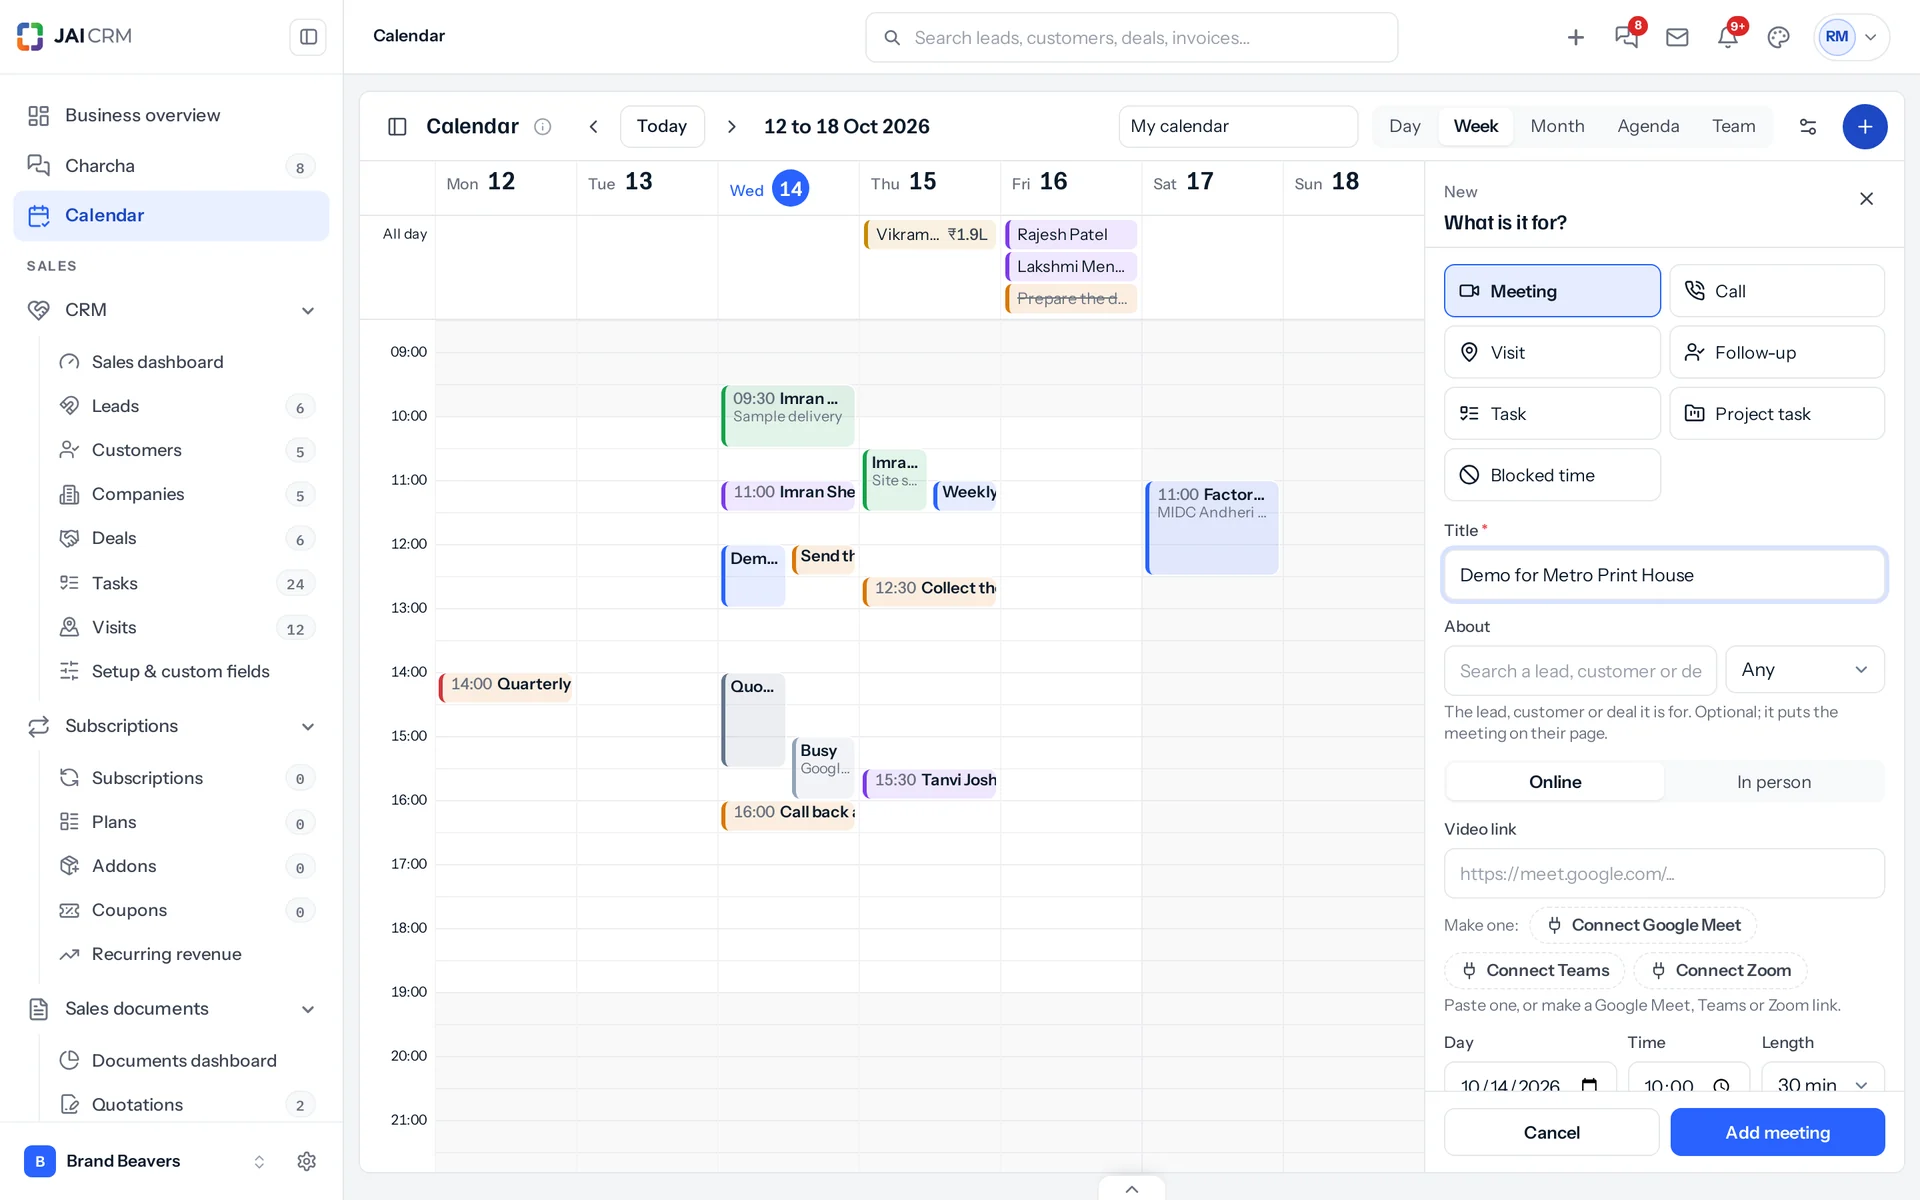Open the Rajesh Patel all-day event

pos(1071,235)
